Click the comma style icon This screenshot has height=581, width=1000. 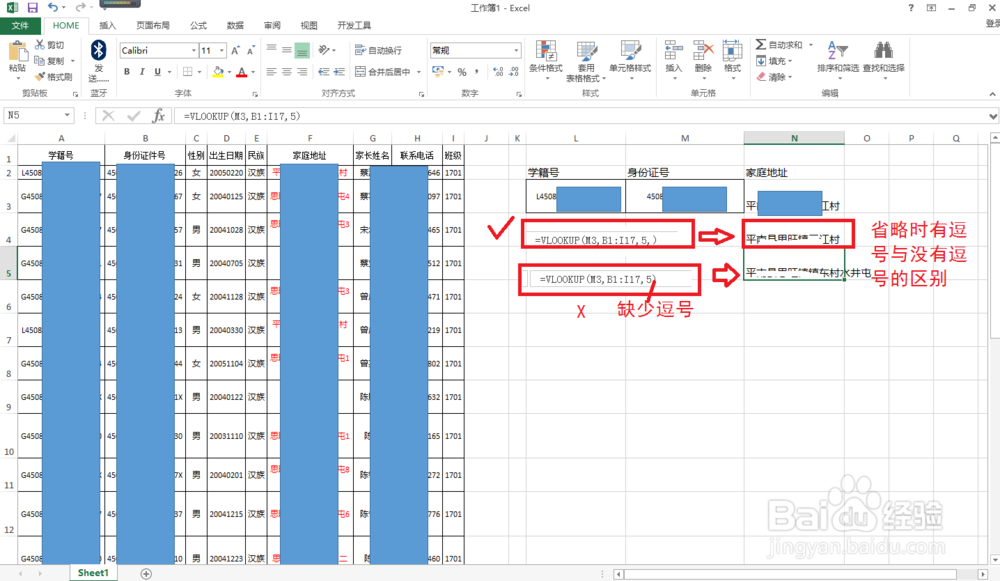(476, 71)
